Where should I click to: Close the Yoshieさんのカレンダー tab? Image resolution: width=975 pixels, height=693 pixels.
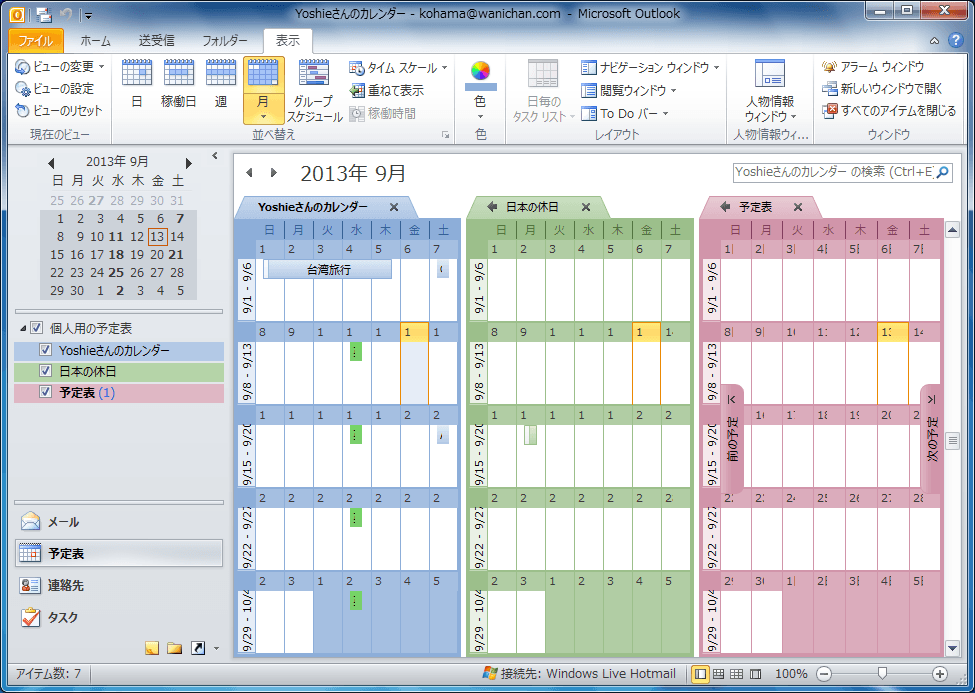pyautogui.click(x=394, y=207)
